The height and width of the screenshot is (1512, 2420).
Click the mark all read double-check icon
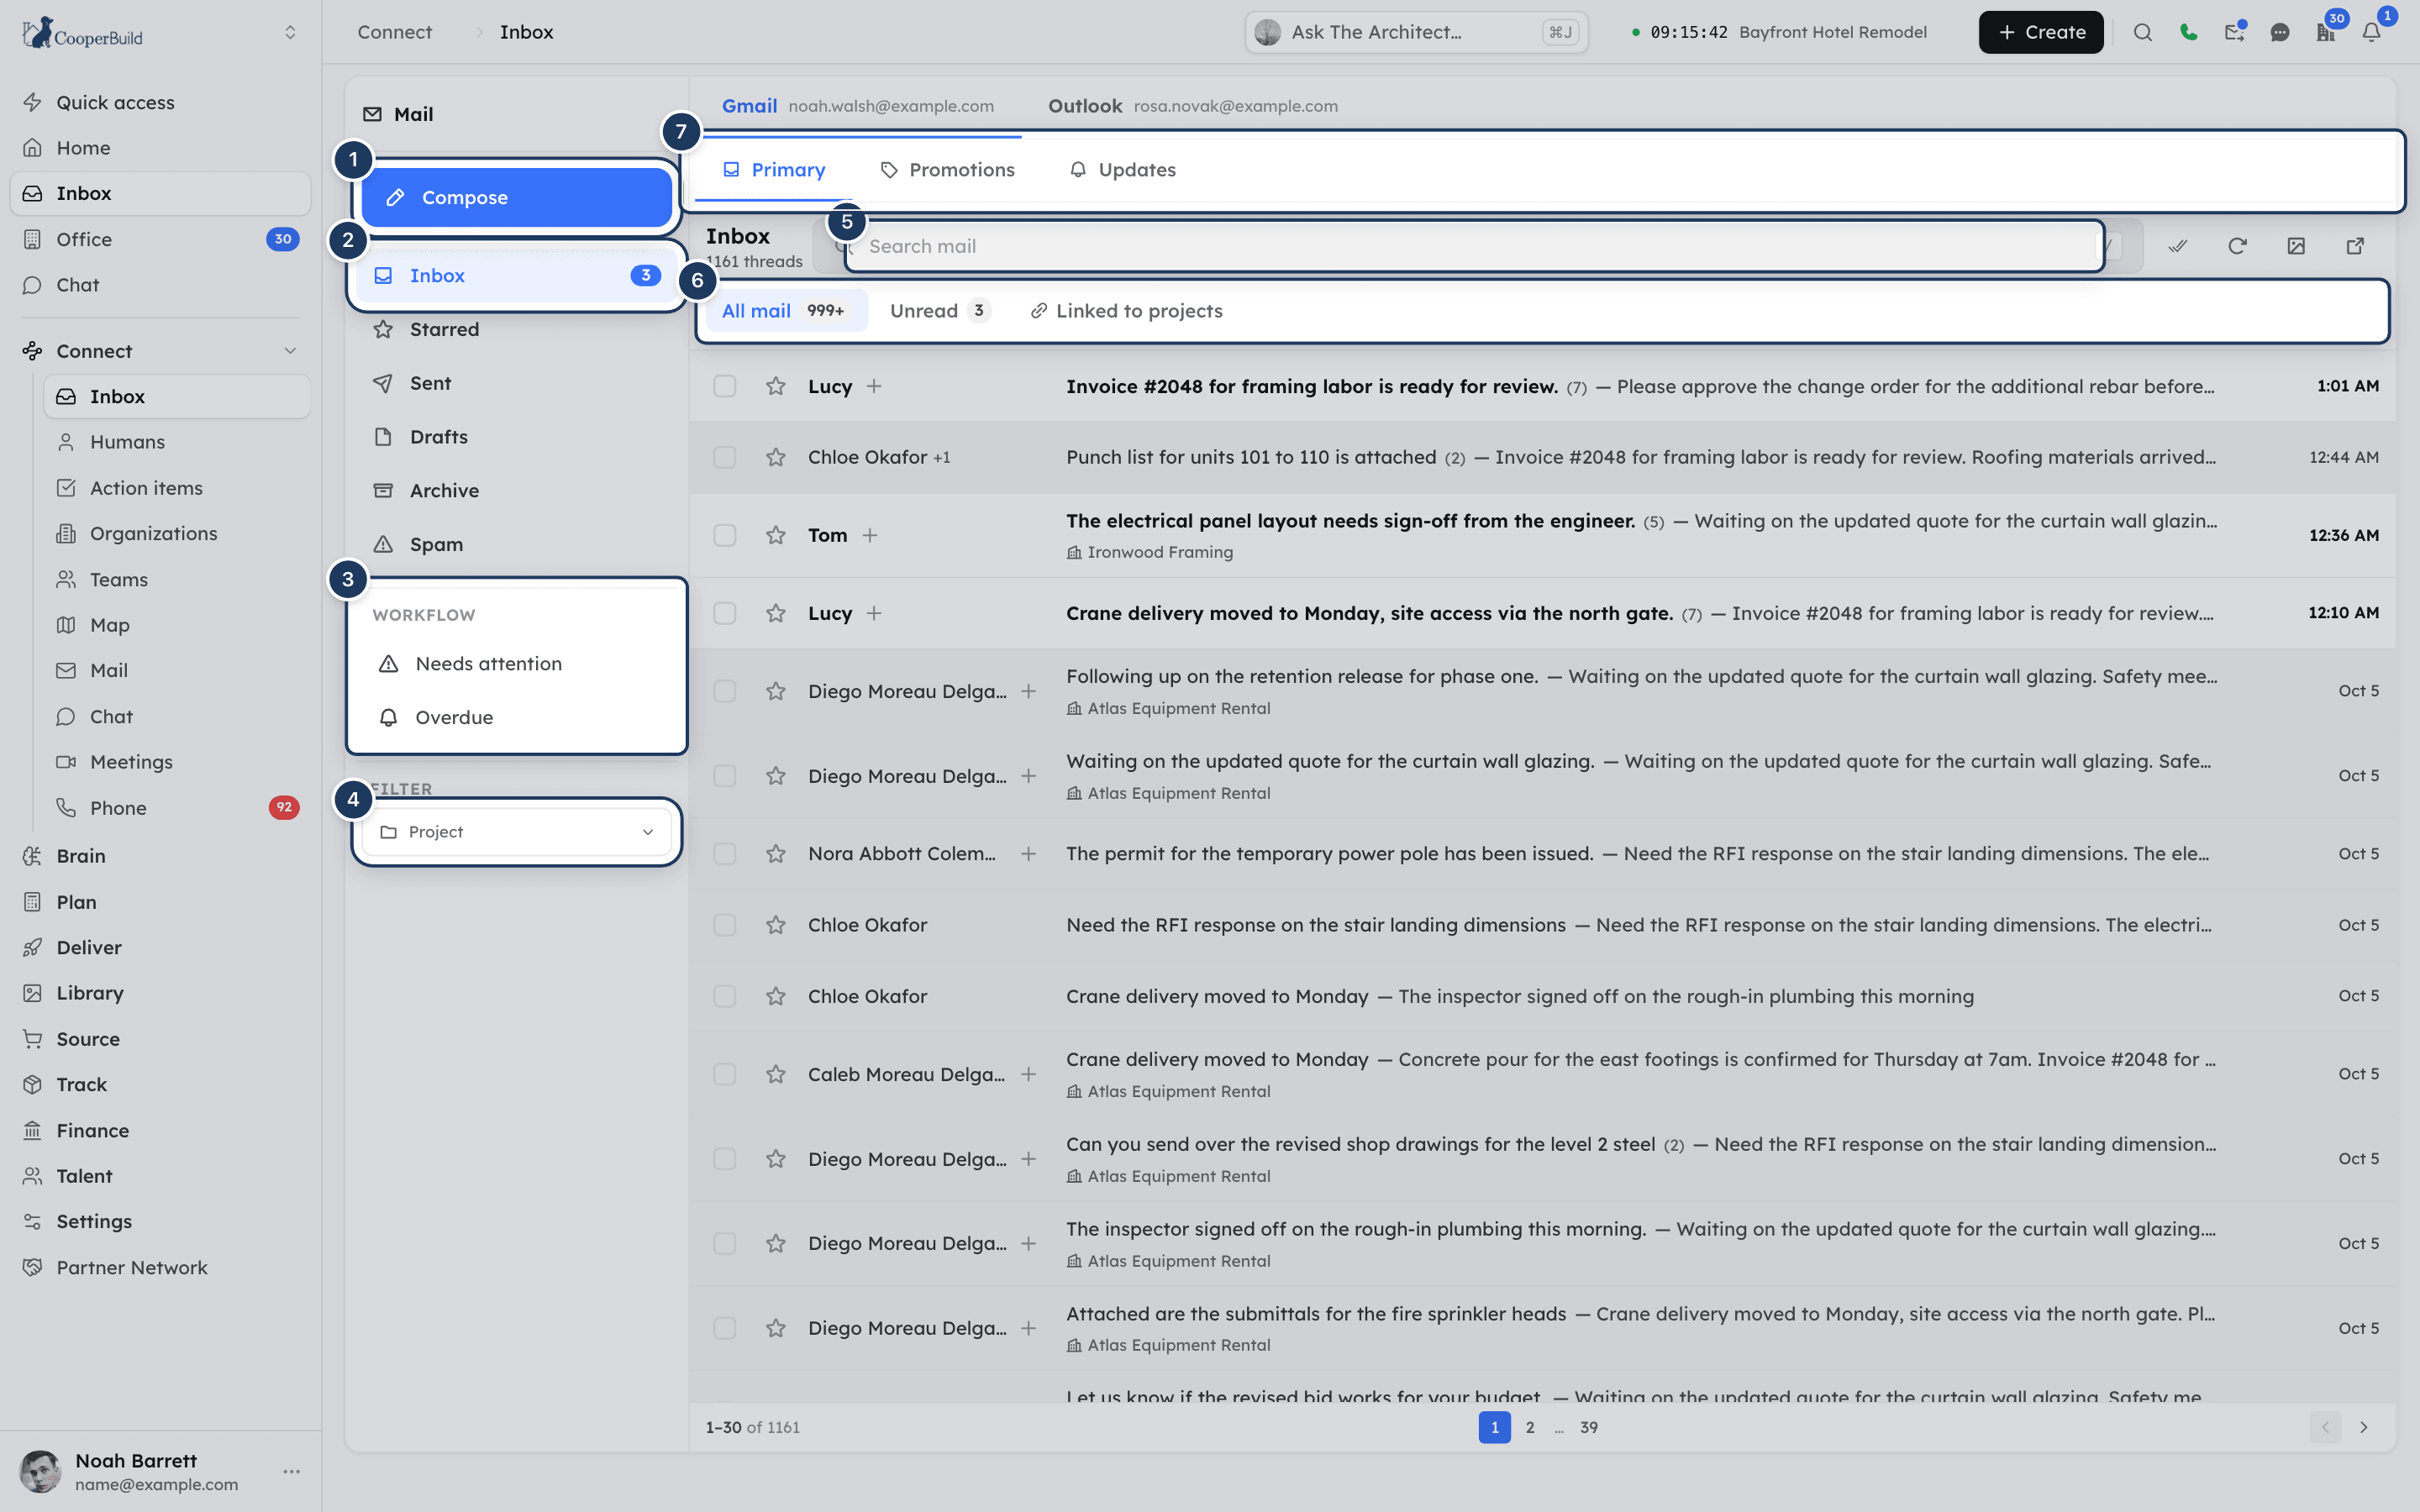2178,246
